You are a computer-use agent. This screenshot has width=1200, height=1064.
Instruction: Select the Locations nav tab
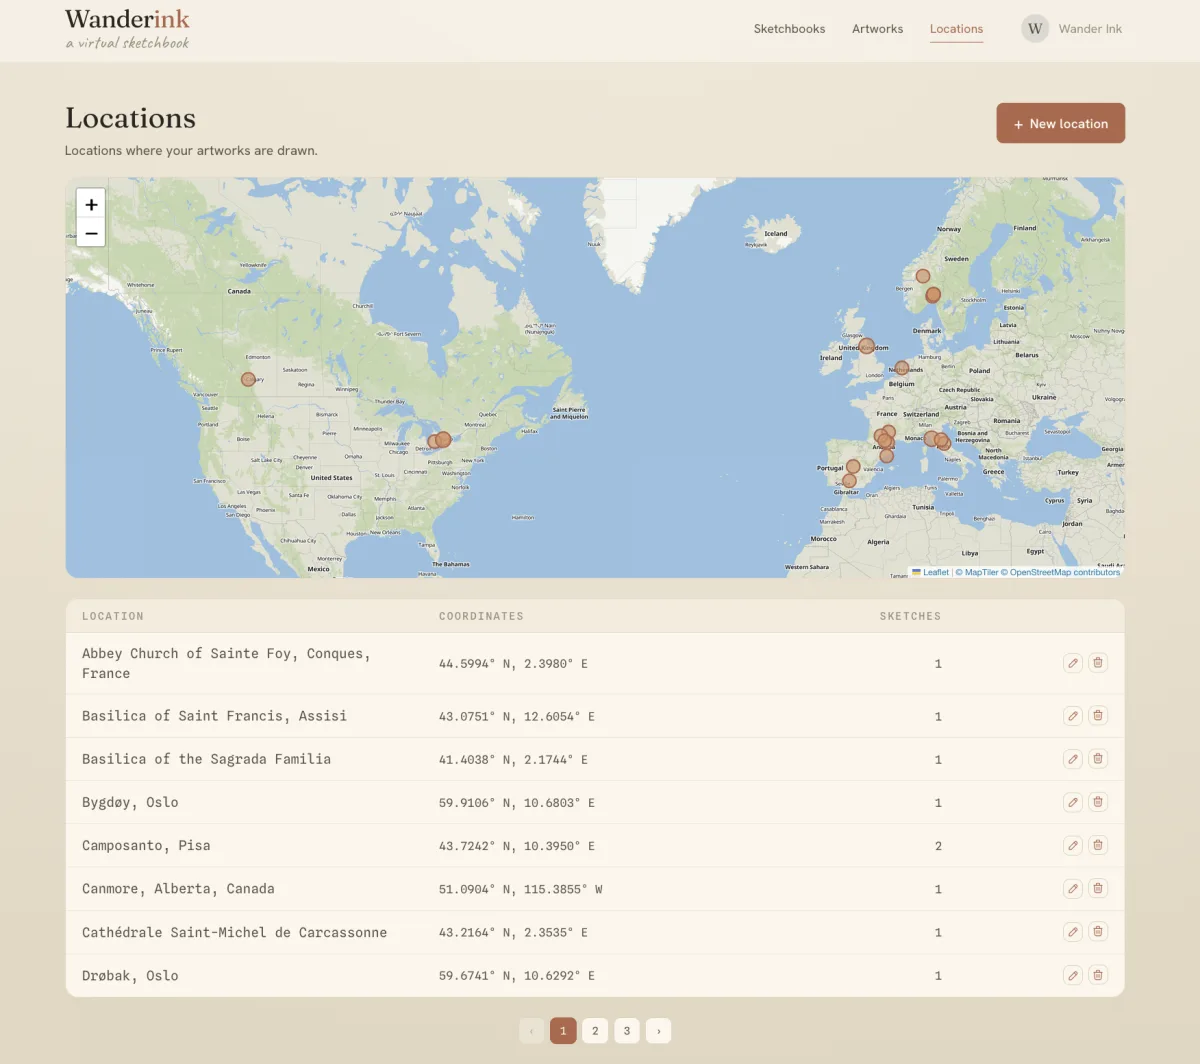(956, 29)
